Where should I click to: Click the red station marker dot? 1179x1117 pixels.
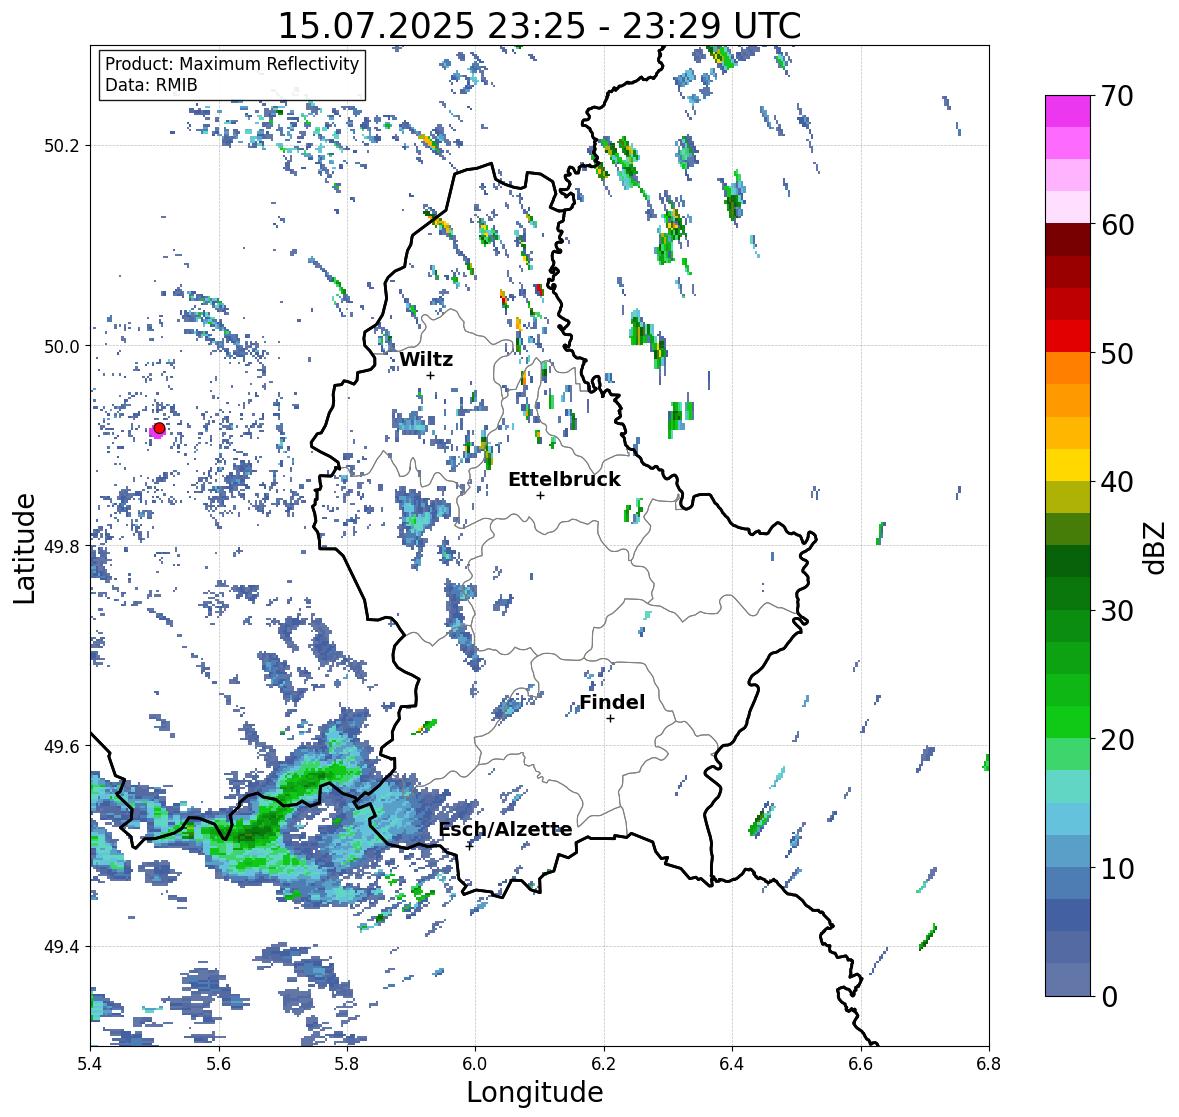(x=159, y=428)
